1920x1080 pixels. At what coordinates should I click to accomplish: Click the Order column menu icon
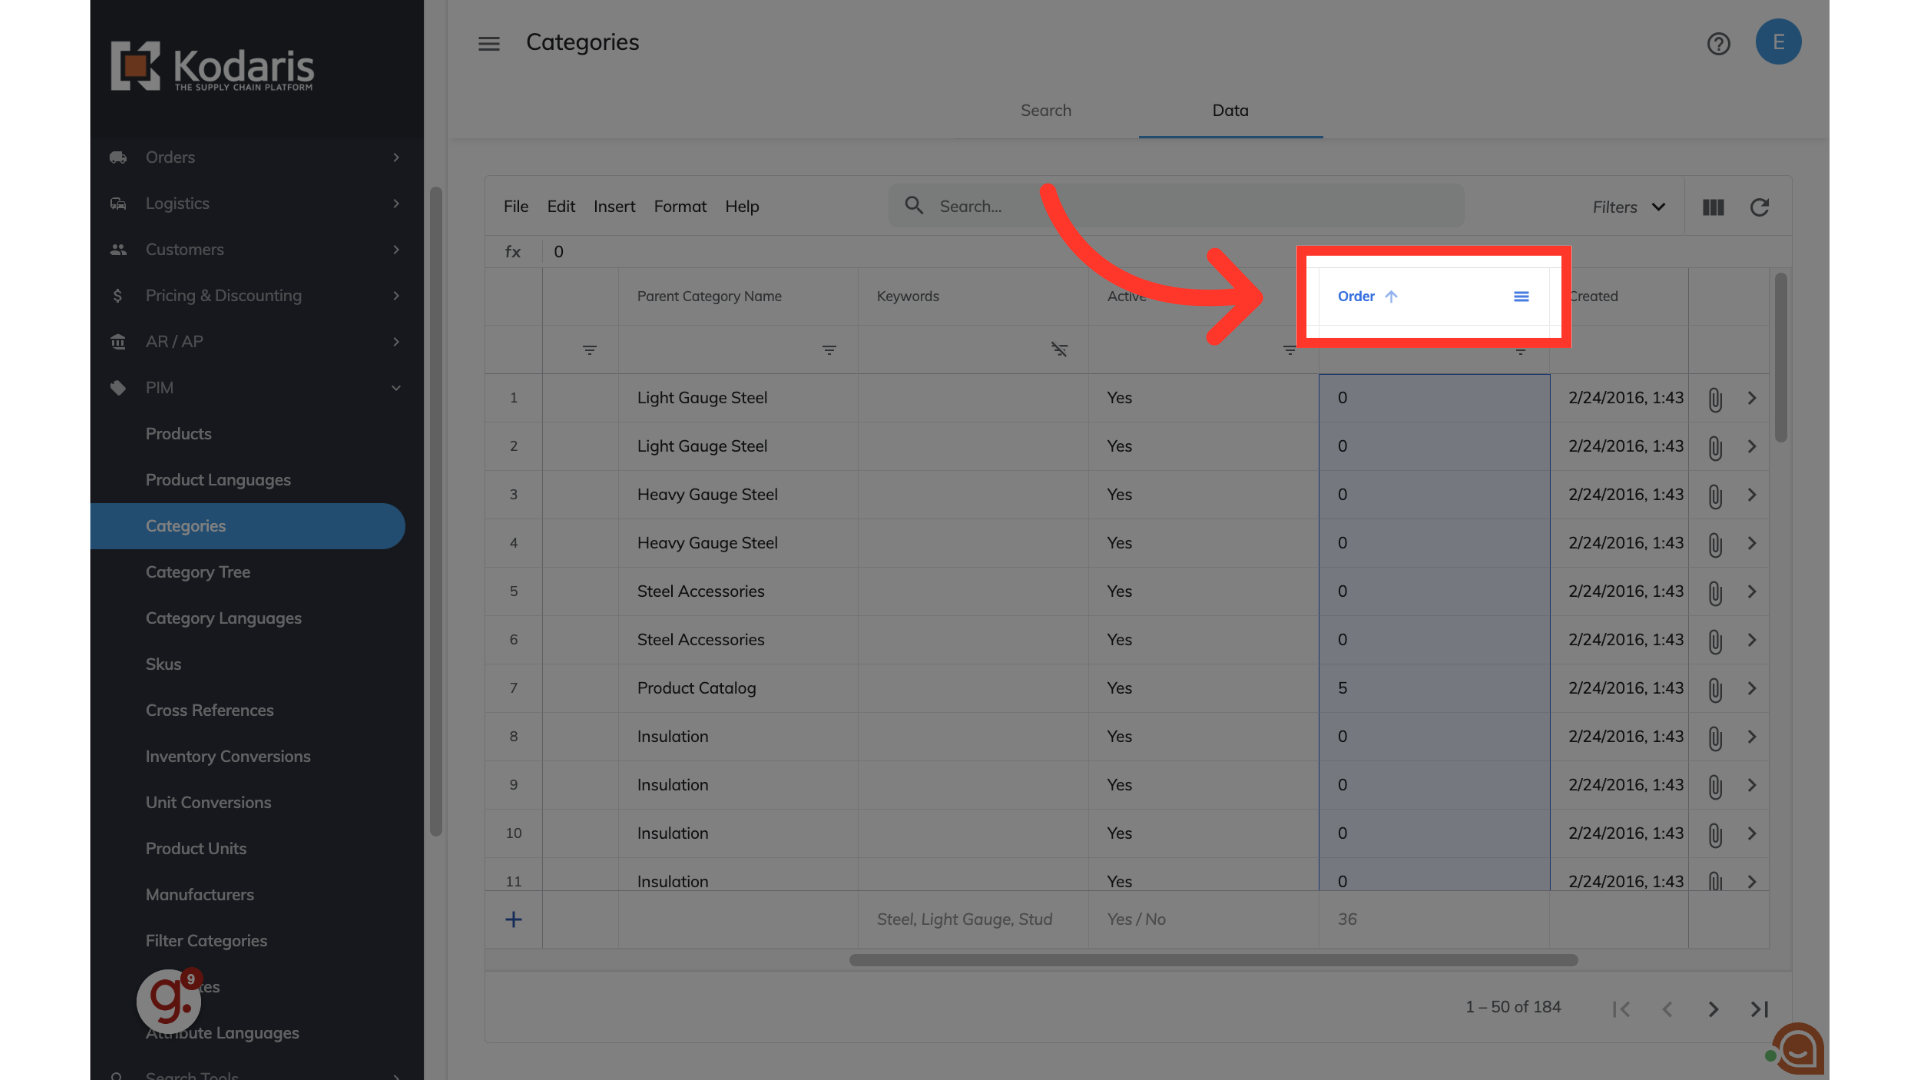point(1521,297)
